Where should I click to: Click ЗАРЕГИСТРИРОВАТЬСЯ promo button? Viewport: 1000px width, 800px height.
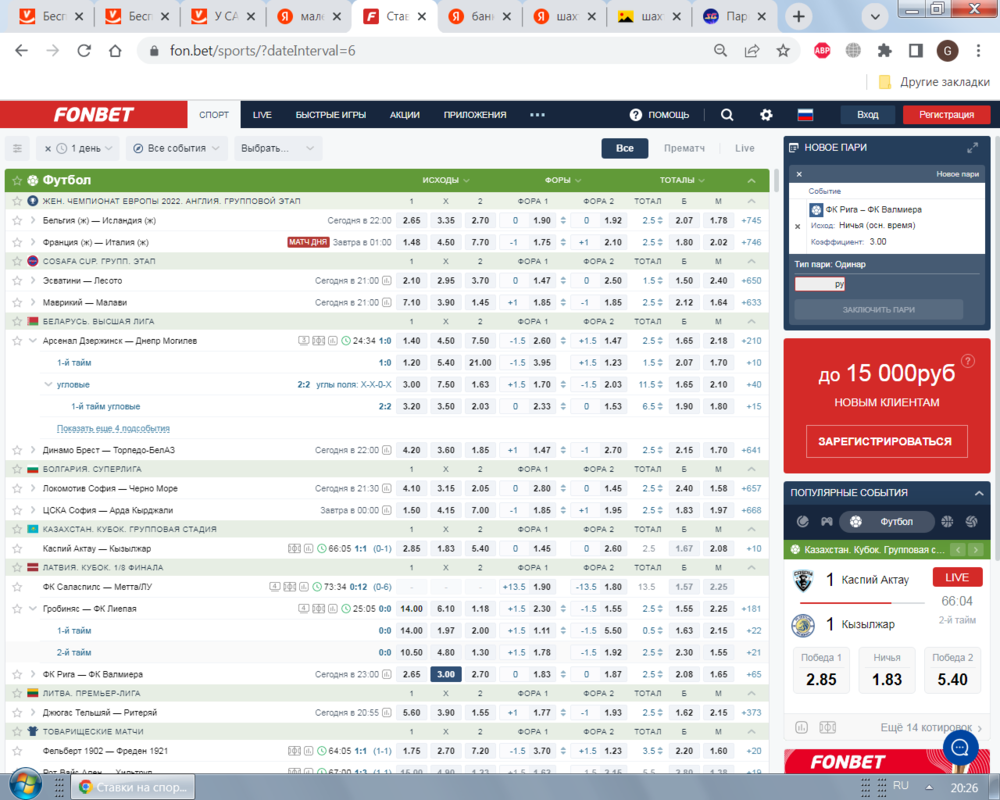[886, 441]
